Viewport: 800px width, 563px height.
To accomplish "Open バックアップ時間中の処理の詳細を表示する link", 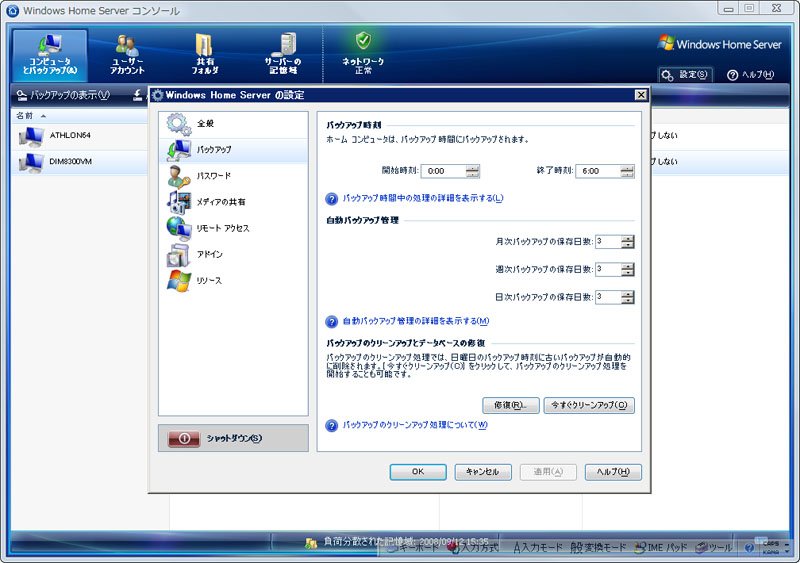I will [x=422, y=198].
